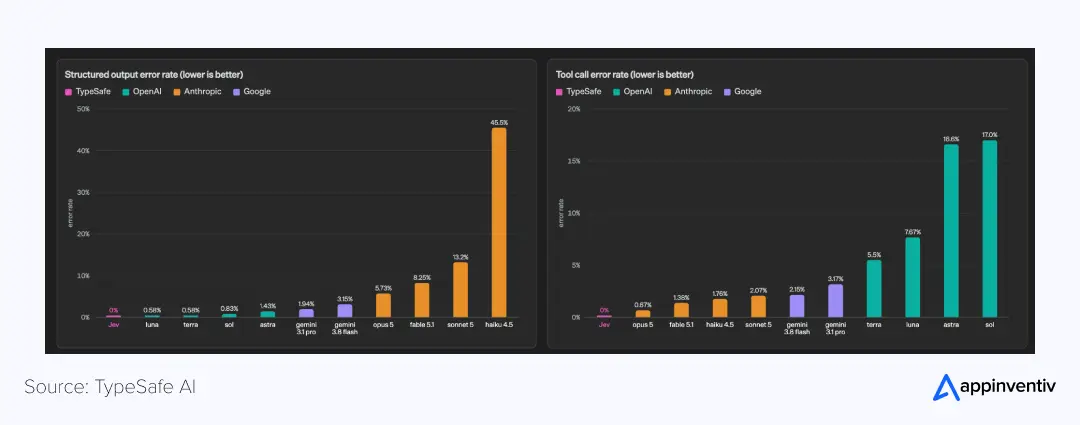Click the luna bar in Tool call chart
The width and height of the screenshot is (1080, 425).
pyautogui.click(x=913, y=278)
